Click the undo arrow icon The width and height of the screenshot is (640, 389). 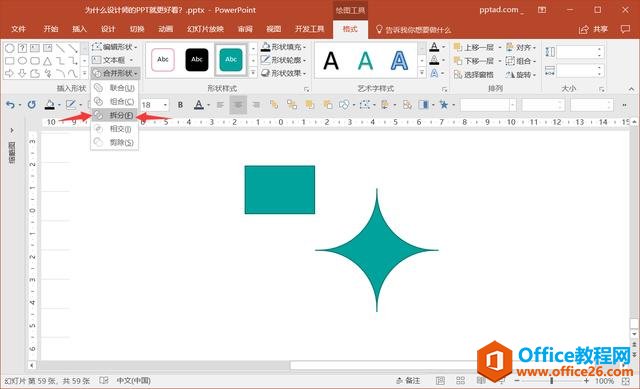tap(10, 105)
